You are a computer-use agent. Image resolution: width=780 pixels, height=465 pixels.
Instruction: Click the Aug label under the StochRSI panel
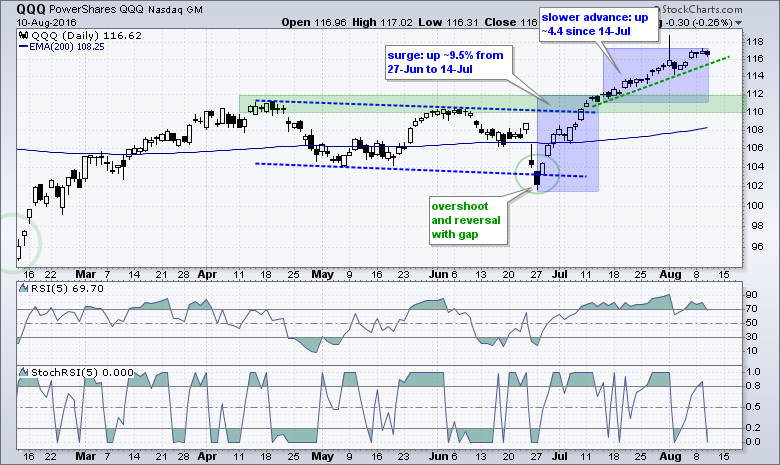(x=670, y=456)
